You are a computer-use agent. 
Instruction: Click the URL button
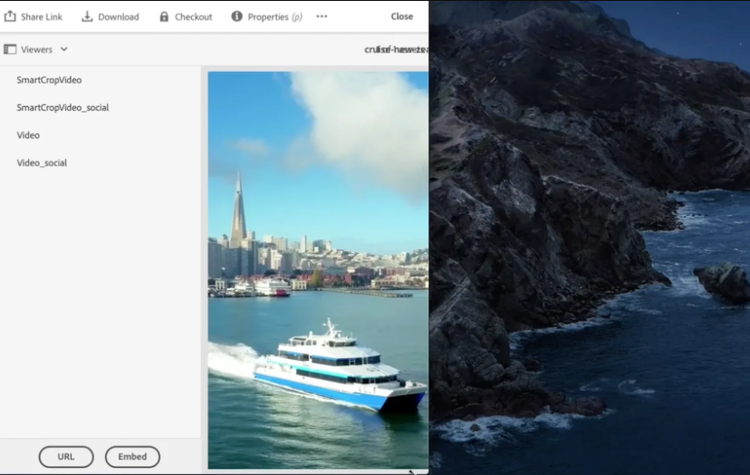[x=66, y=457]
